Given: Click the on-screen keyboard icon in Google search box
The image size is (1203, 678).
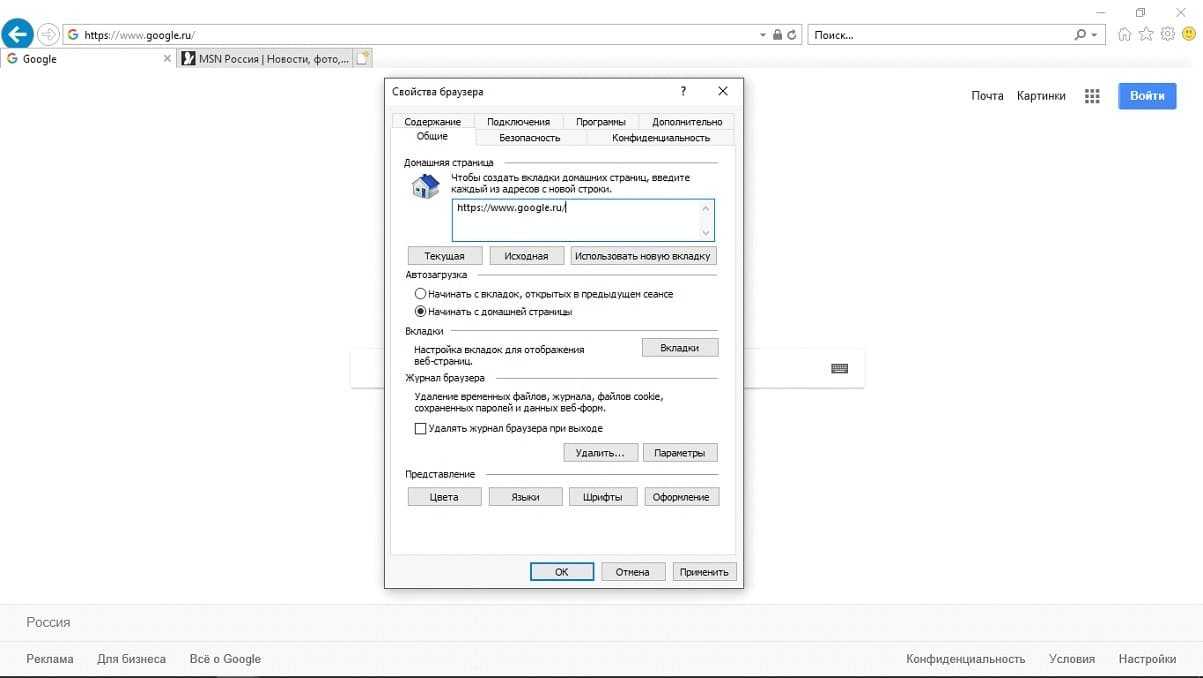Looking at the screenshot, I should [x=839, y=369].
